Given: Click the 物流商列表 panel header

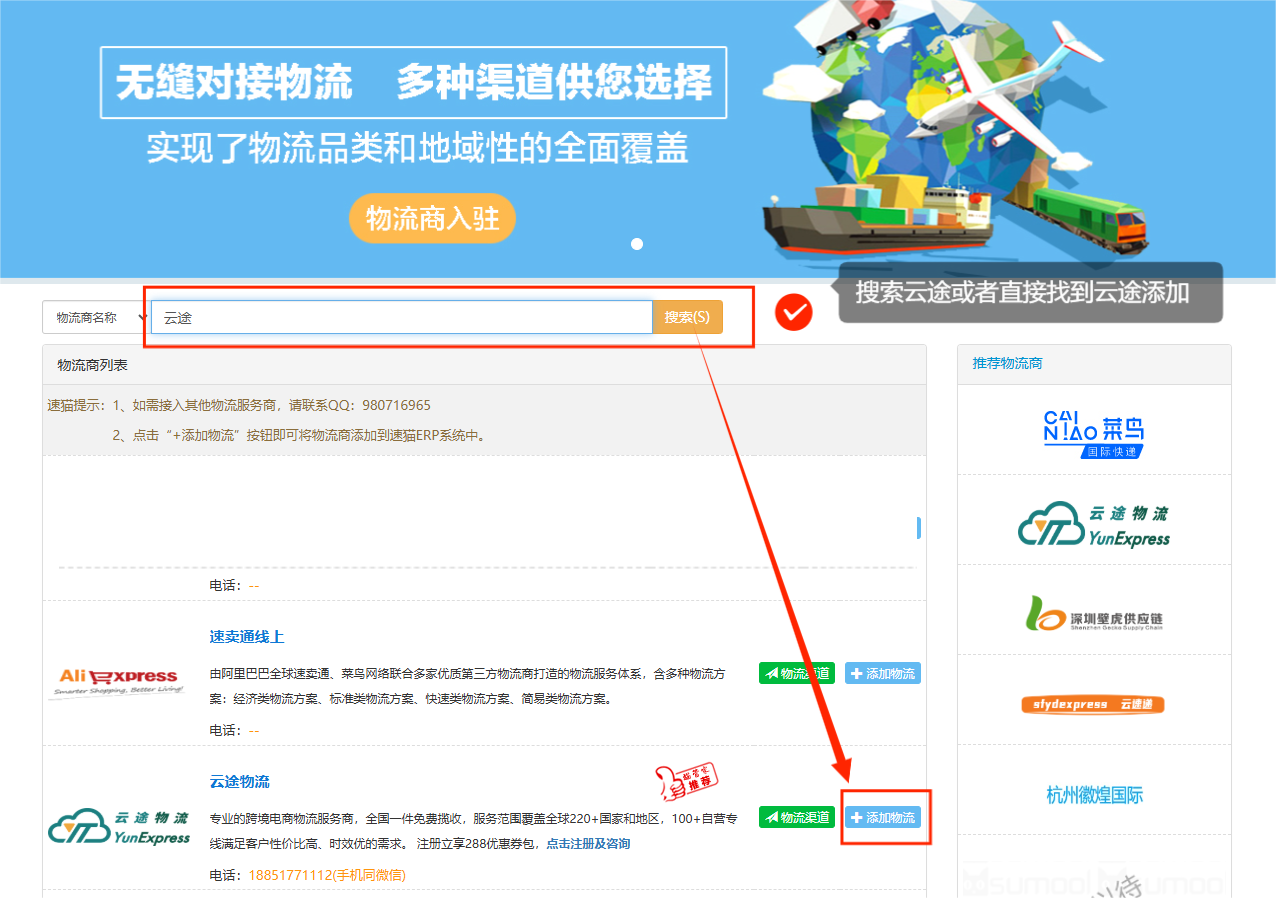Looking at the screenshot, I should point(484,365).
